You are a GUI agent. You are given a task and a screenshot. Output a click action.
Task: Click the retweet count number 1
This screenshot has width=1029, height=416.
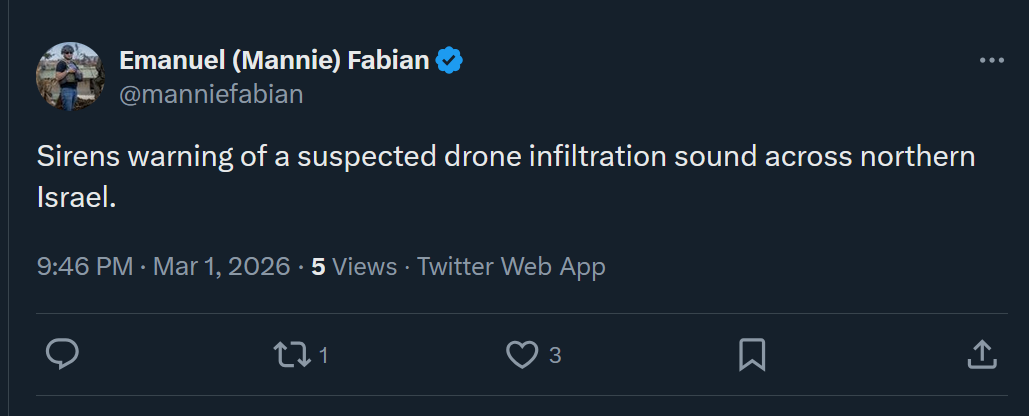click(x=324, y=355)
